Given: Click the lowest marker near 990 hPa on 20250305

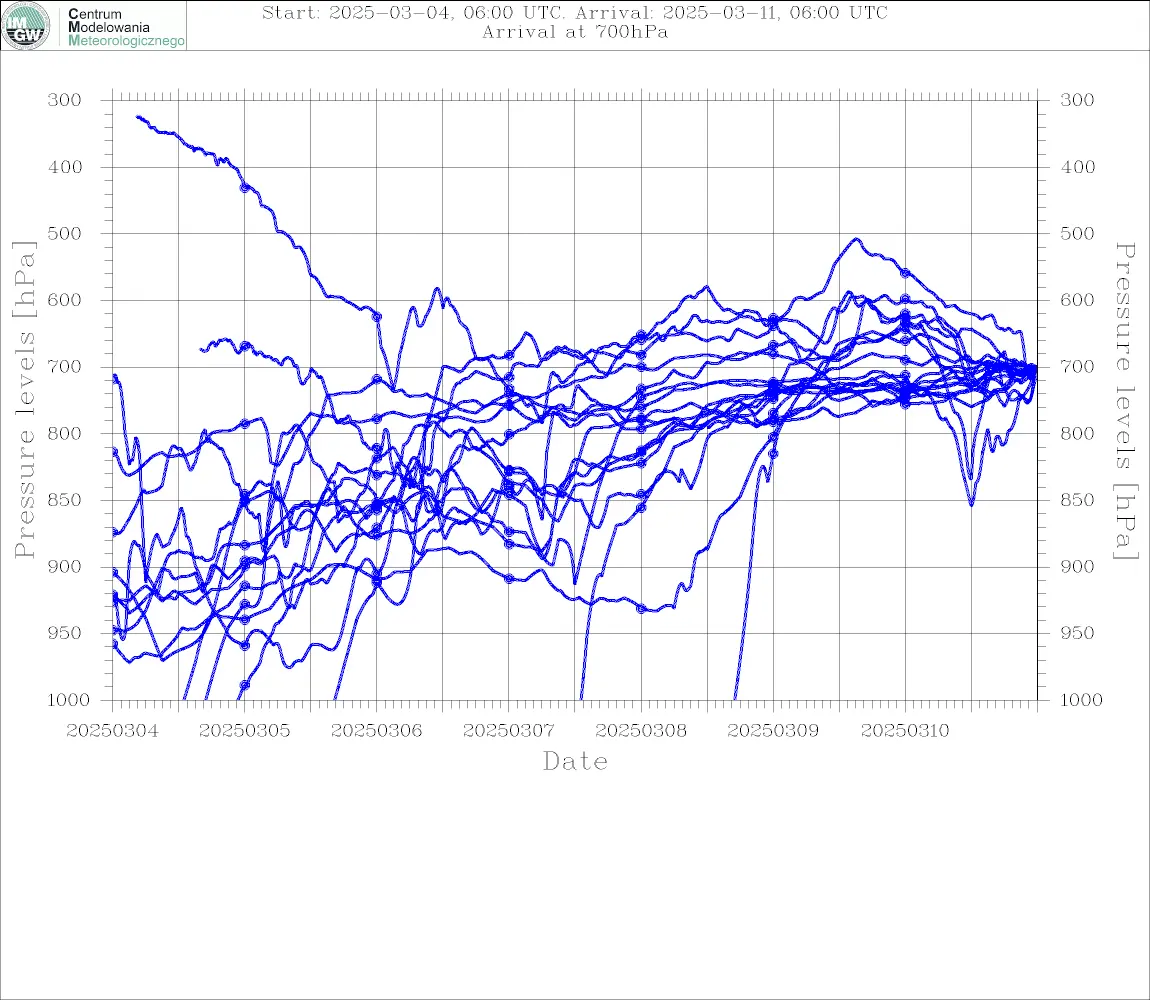Looking at the screenshot, I should [245, 685].
